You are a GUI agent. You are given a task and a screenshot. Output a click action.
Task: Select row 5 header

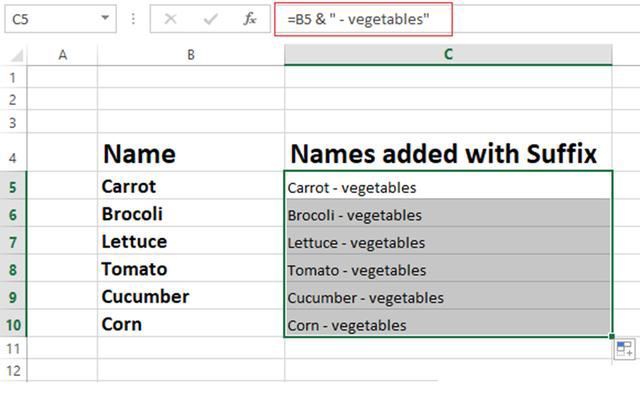click(x=13, y=186)
